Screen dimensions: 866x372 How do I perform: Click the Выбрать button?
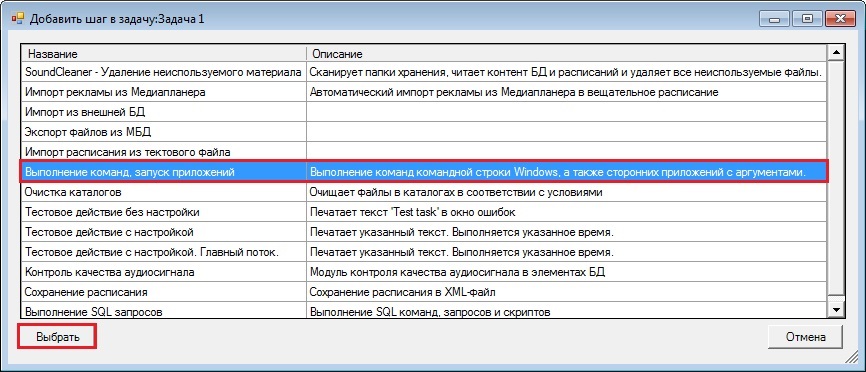pyautogui.click(x=58, y=337)
